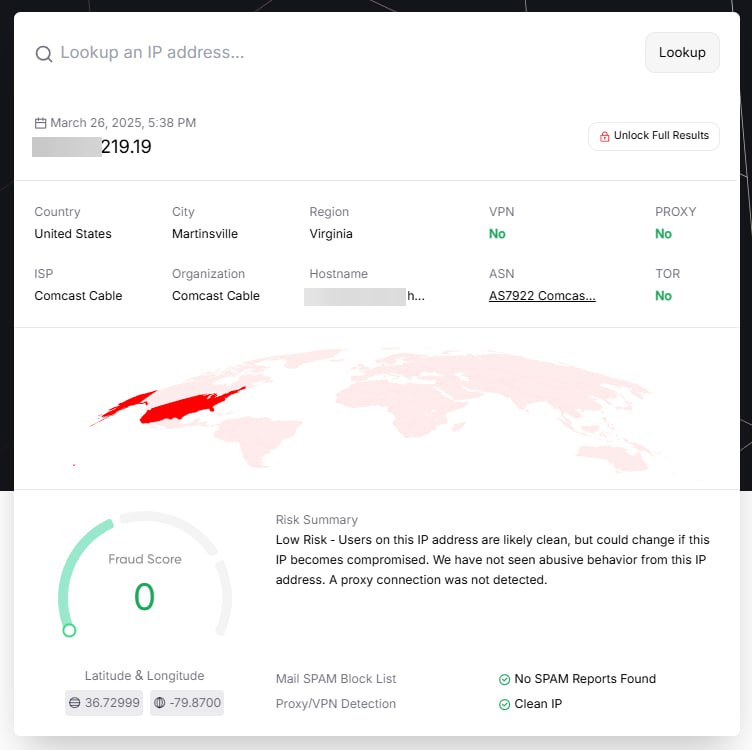752x750 pixels.
Task: Open the AS7922 Comcast ASN link
Action: [x=542, y=296]
